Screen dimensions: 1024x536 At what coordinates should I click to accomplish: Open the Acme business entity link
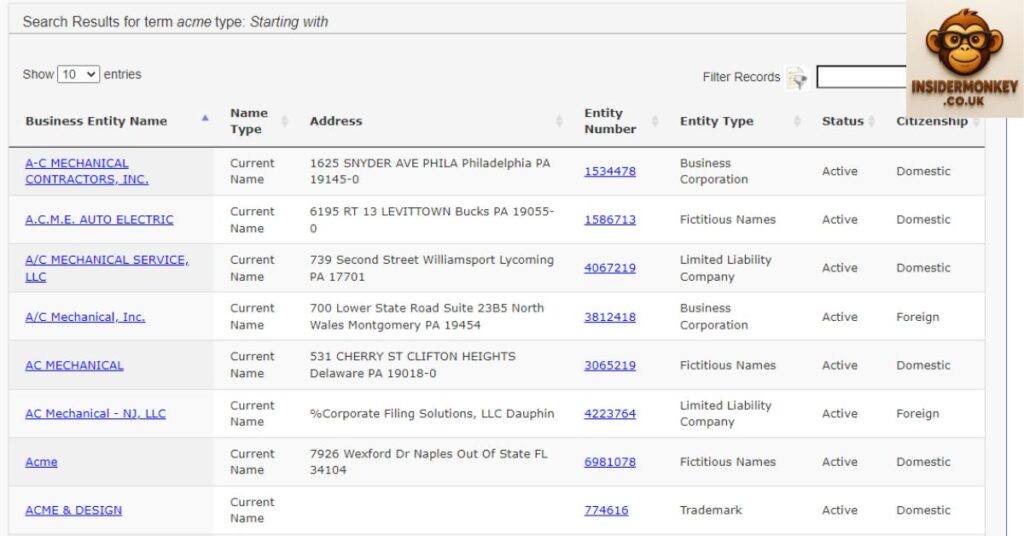tap(41, 462)
